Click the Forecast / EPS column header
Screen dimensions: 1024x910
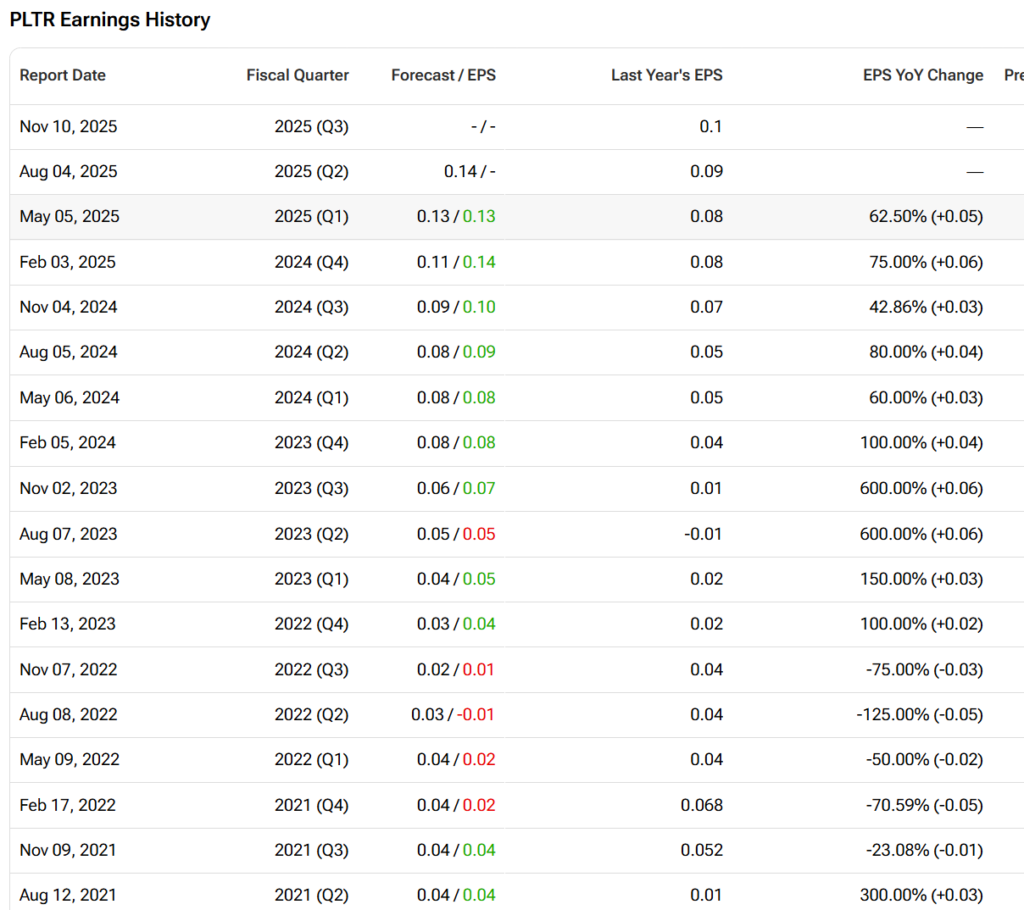point(443,75)
